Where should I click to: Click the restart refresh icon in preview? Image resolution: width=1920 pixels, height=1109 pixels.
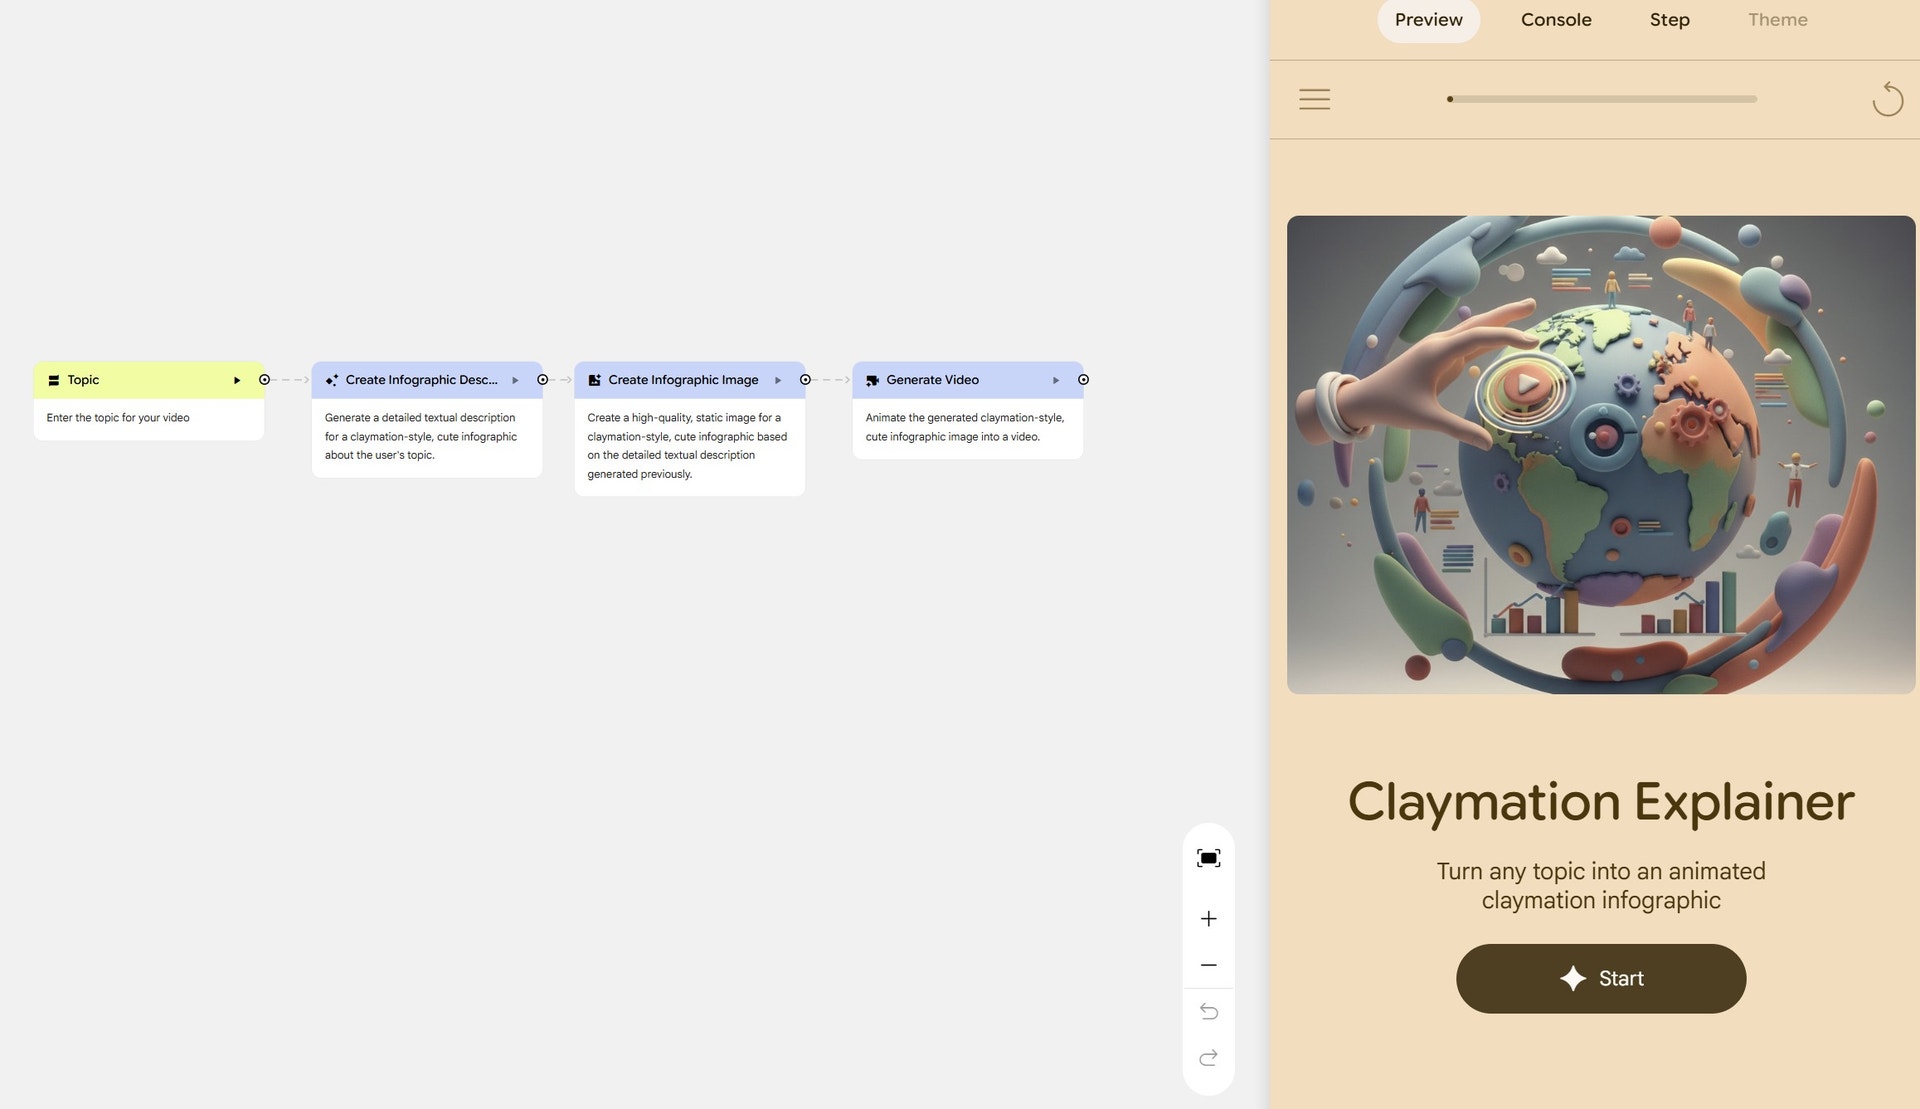pos(1887,99)
